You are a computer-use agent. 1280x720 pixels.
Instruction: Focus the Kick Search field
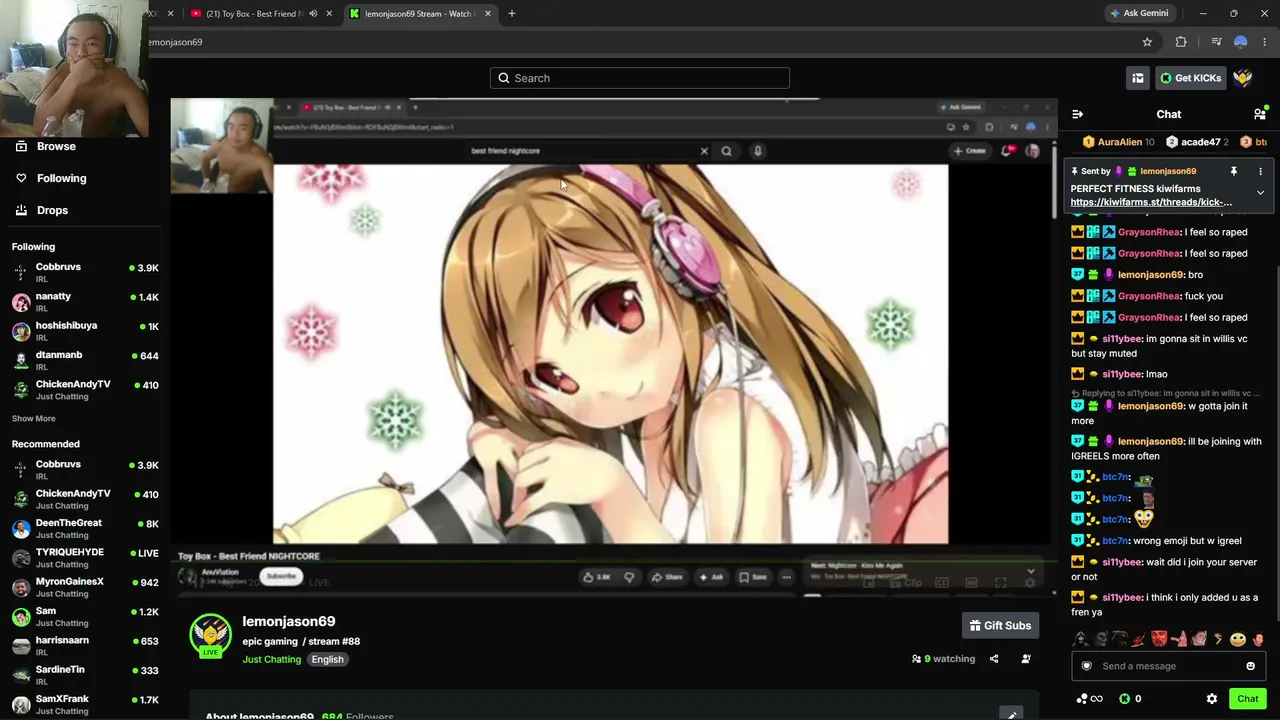coord(640,78)
